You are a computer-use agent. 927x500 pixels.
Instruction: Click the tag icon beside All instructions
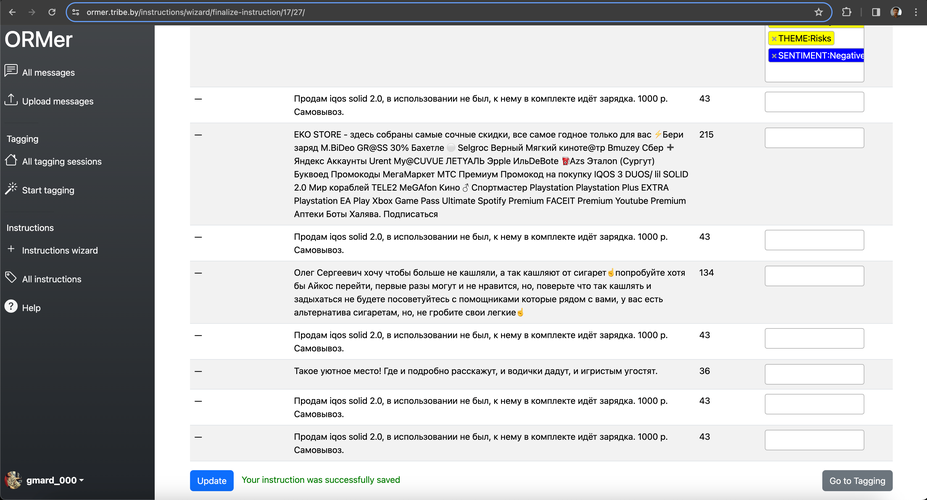click(x=11, y=278)
